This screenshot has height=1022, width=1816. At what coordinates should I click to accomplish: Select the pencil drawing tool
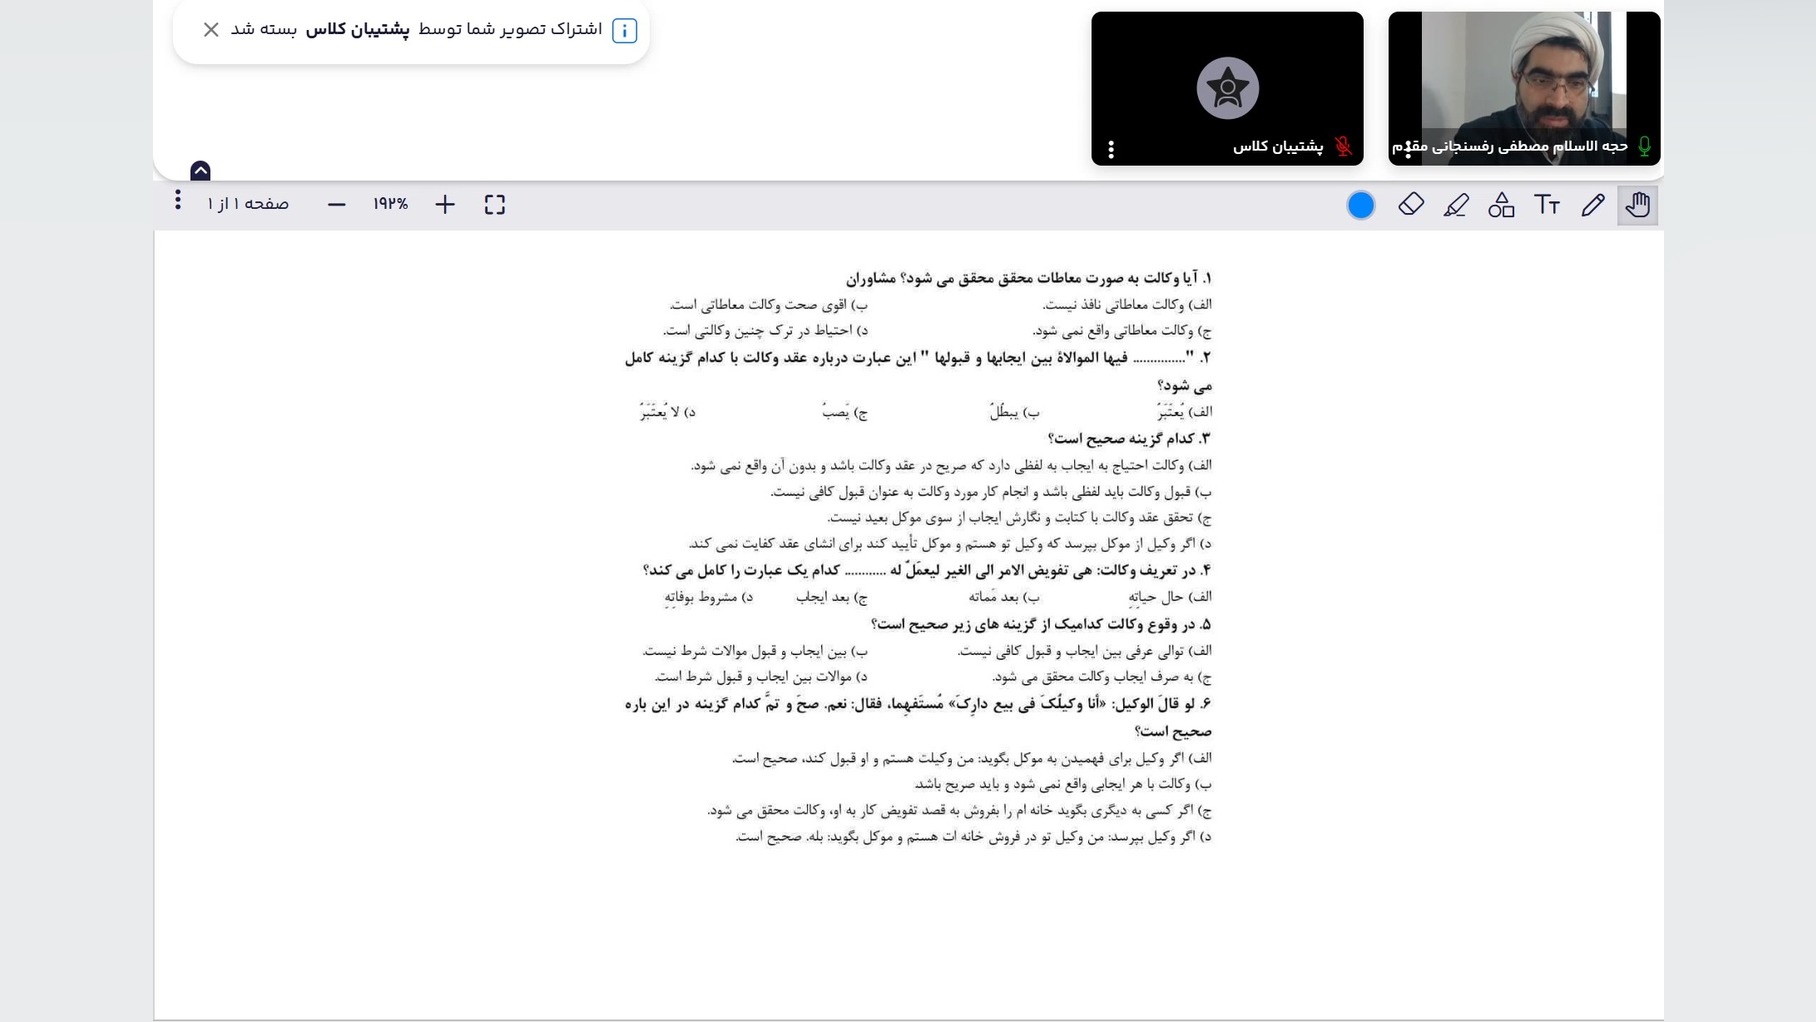(x=1593, y=205)
